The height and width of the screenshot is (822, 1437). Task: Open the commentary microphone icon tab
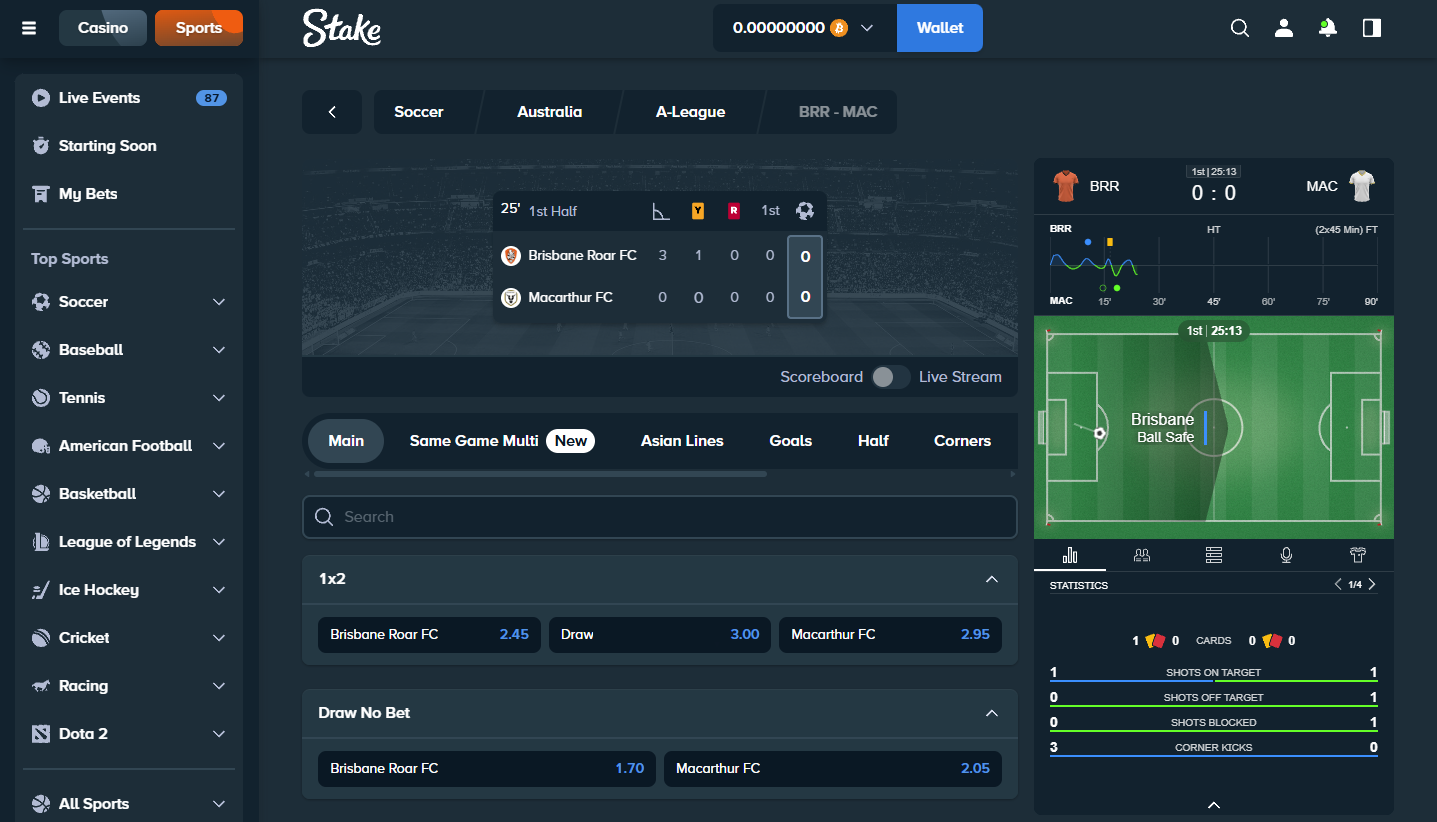pyautogui.click(x=1286, y=555)
